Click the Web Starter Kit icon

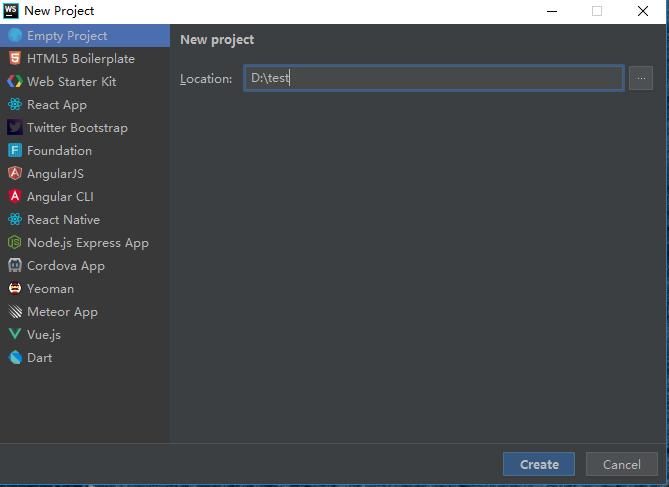pyautogui.click(x=15, y=82)
